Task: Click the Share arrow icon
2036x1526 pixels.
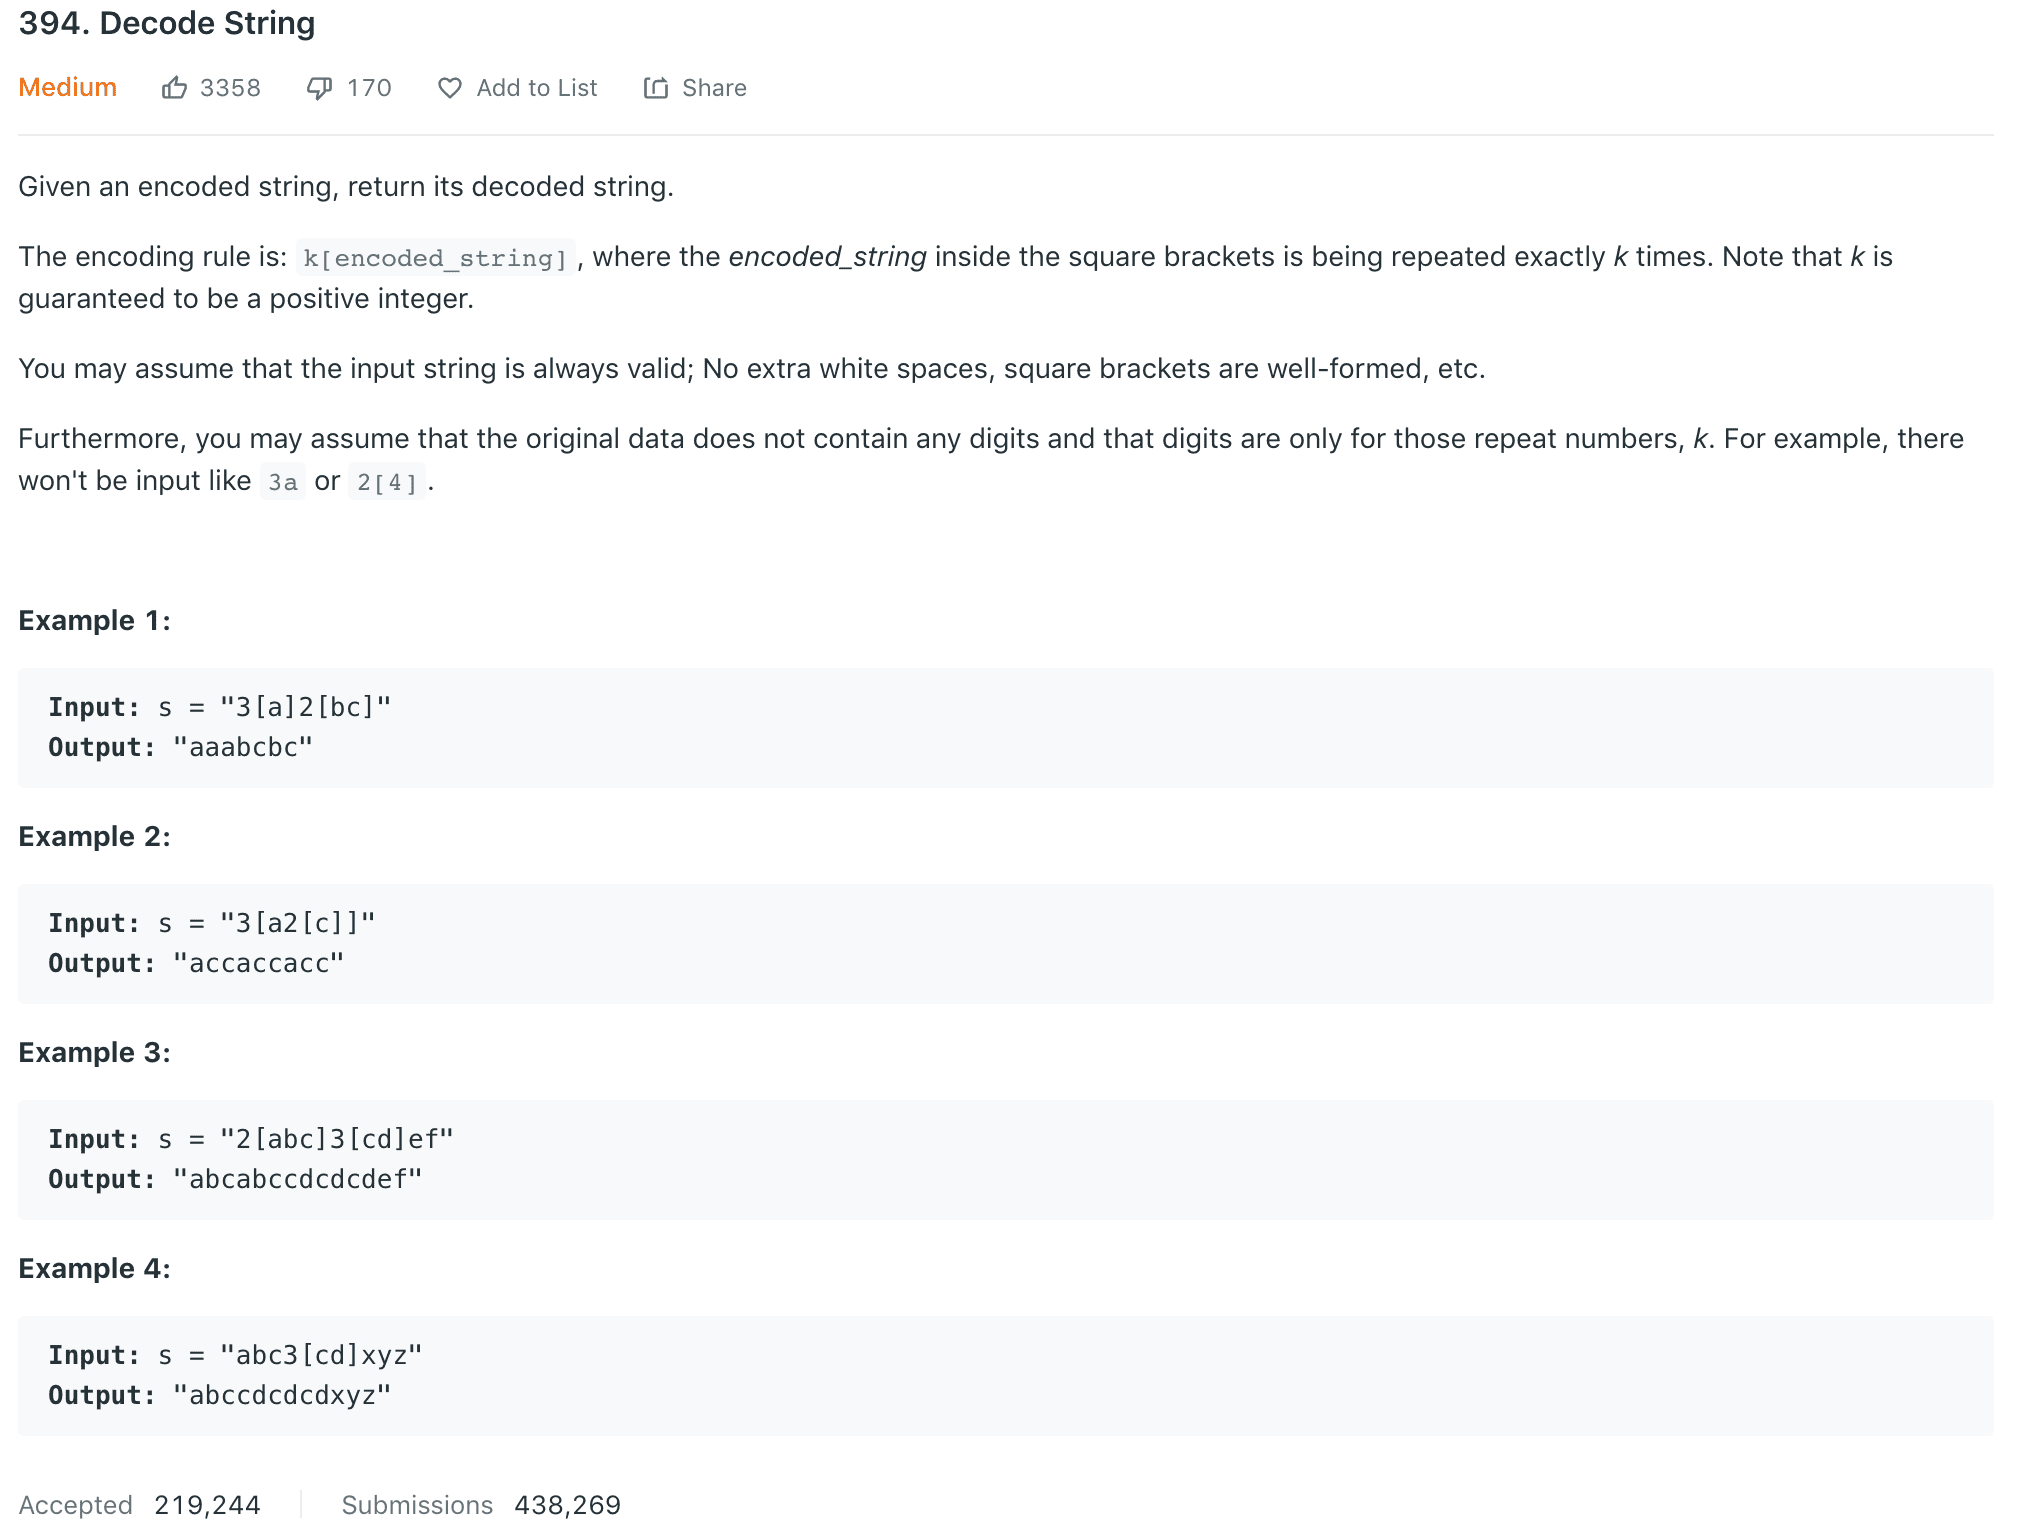Action: [656, 88]
